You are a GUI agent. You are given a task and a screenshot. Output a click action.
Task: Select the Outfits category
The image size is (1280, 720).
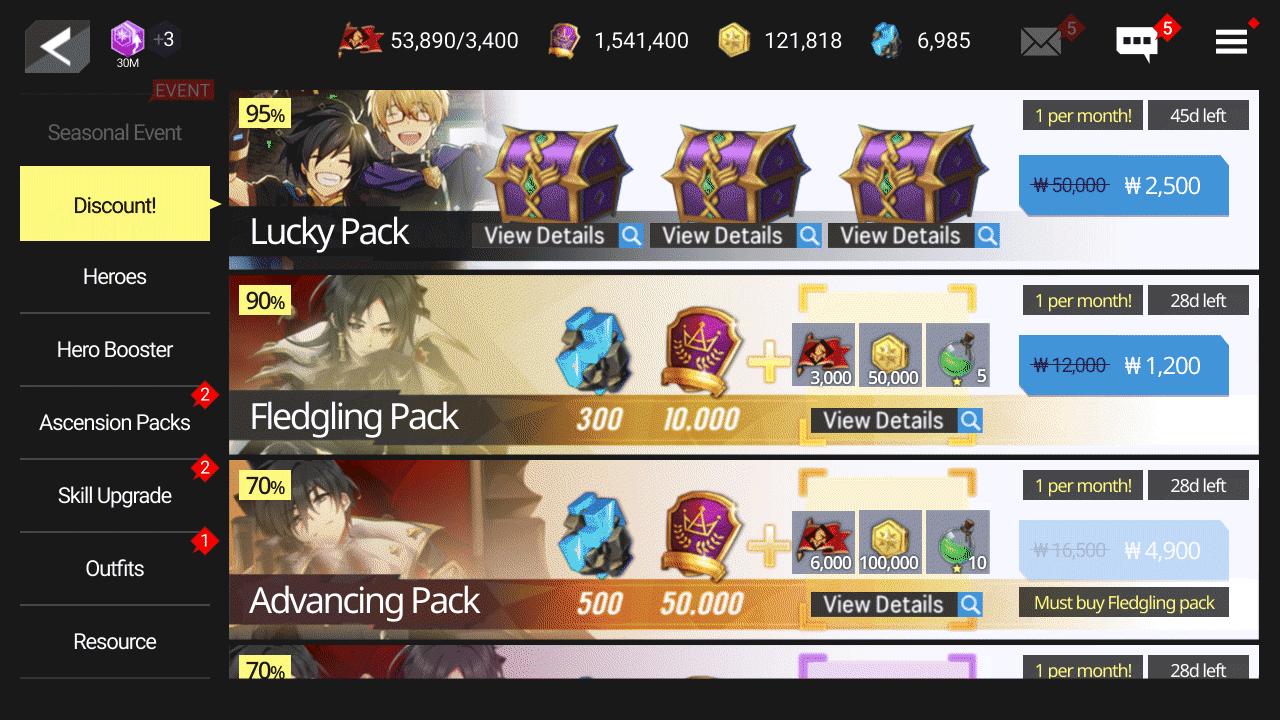115,569
